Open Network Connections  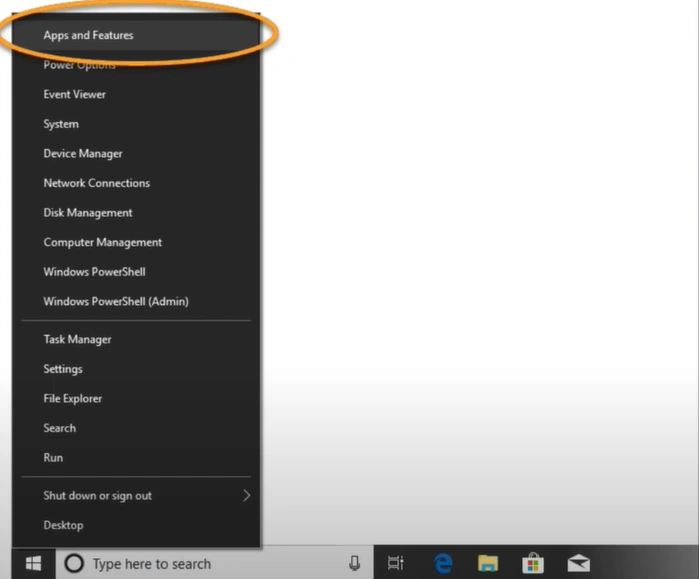(x=136, y=183)
